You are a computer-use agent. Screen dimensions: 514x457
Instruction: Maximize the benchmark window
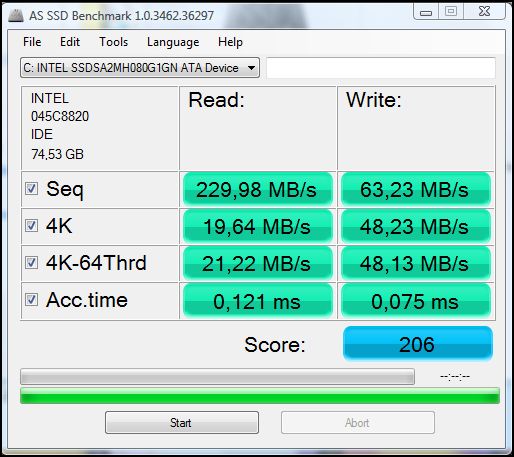tap(451, 12)
